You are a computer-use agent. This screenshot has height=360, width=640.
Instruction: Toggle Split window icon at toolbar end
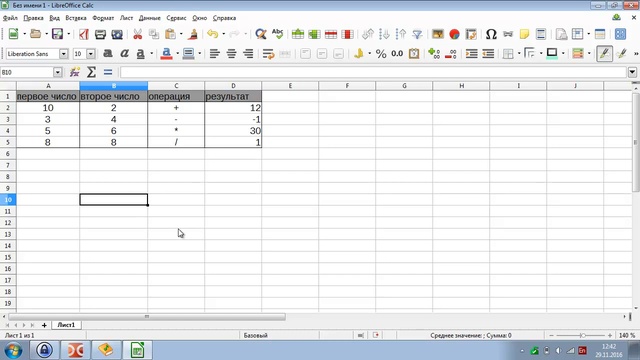point(620,34)
